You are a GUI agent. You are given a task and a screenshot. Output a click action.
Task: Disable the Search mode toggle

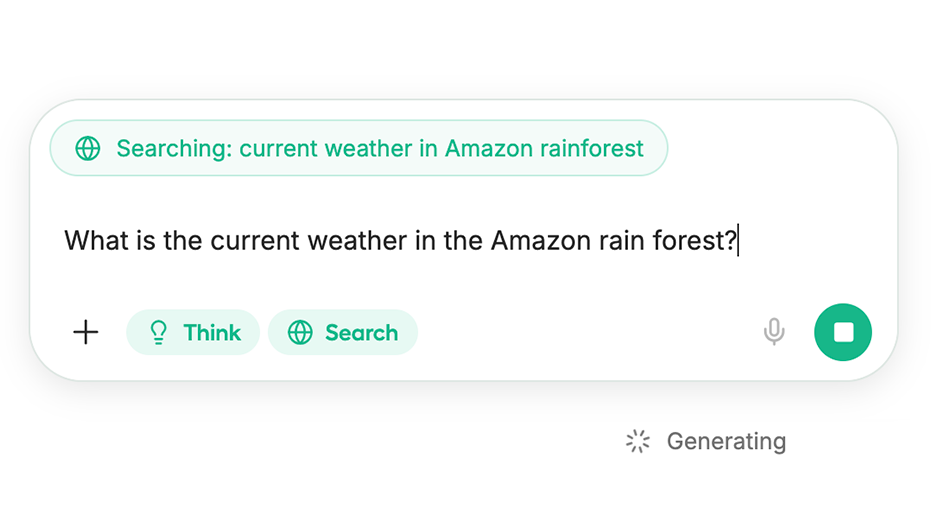coord(342,333)
